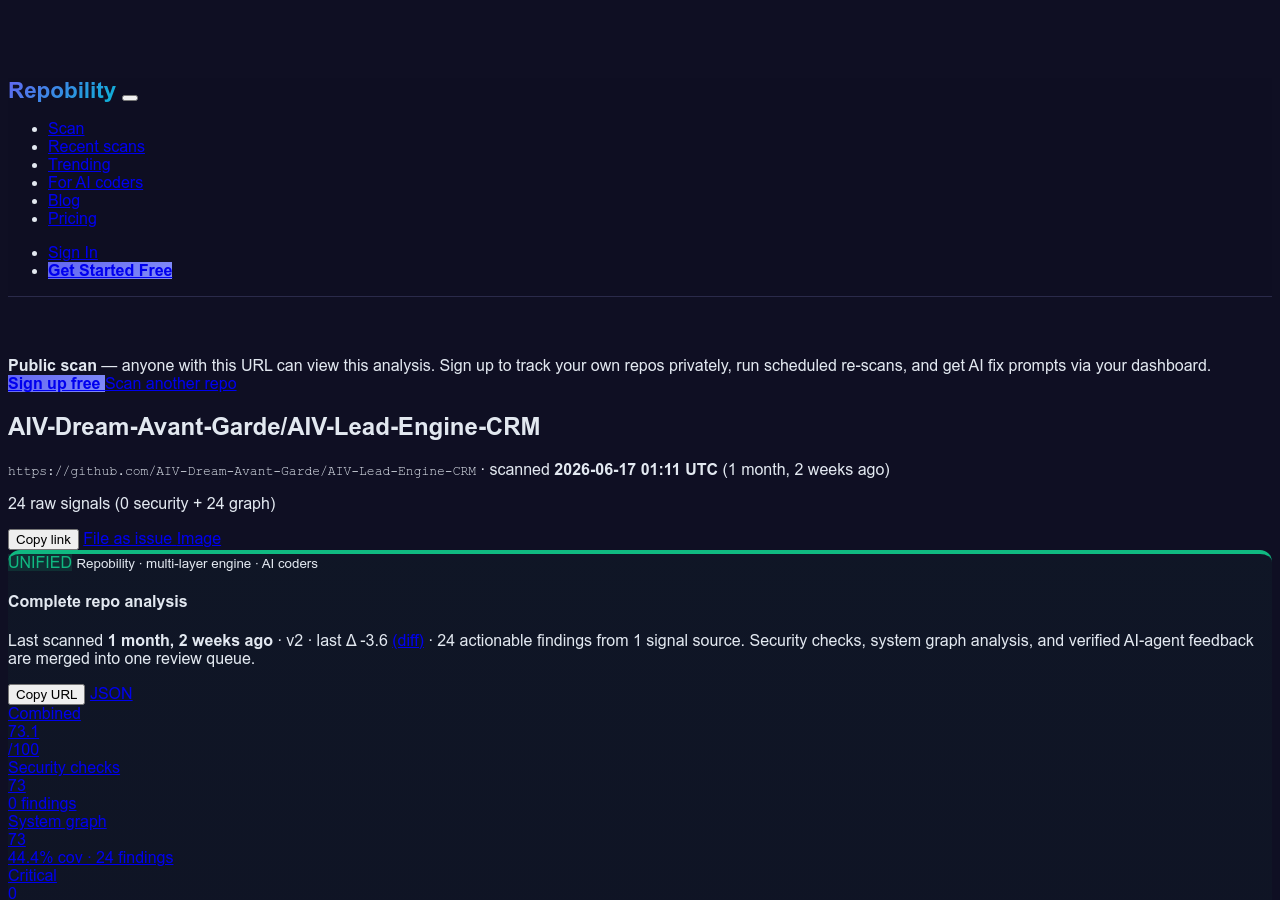
Task: Click 44.4% cov · 24 findings
Action: [x=90, y=857]
